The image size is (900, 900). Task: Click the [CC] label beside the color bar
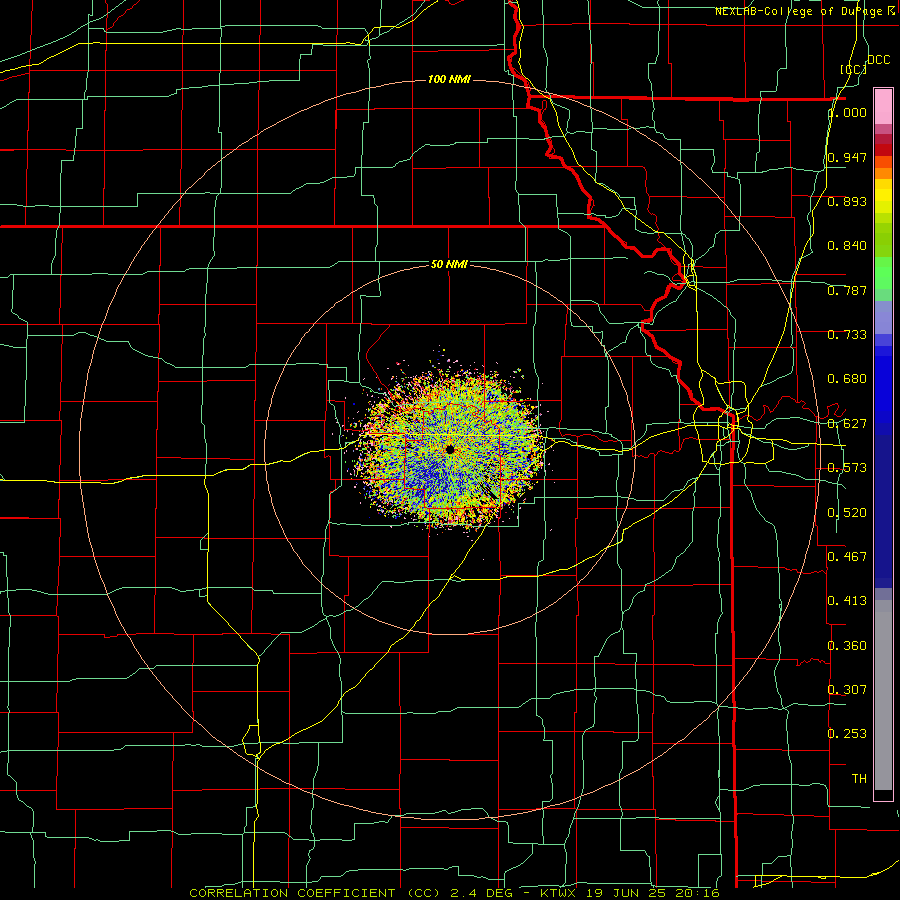854,69
